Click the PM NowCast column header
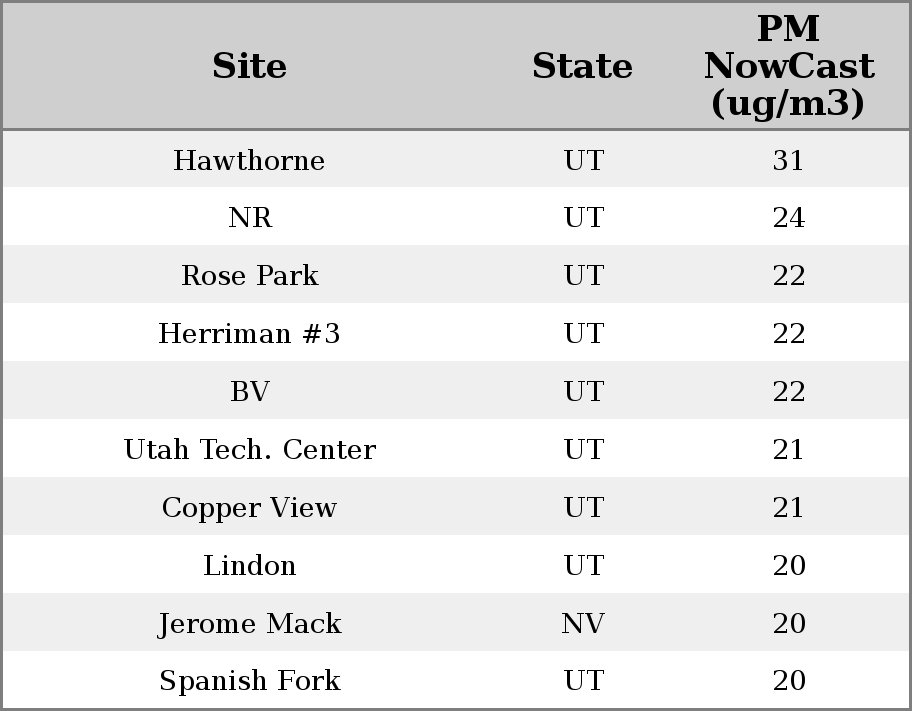The width and height of the screenshot is (912, 711). point(788,66)
